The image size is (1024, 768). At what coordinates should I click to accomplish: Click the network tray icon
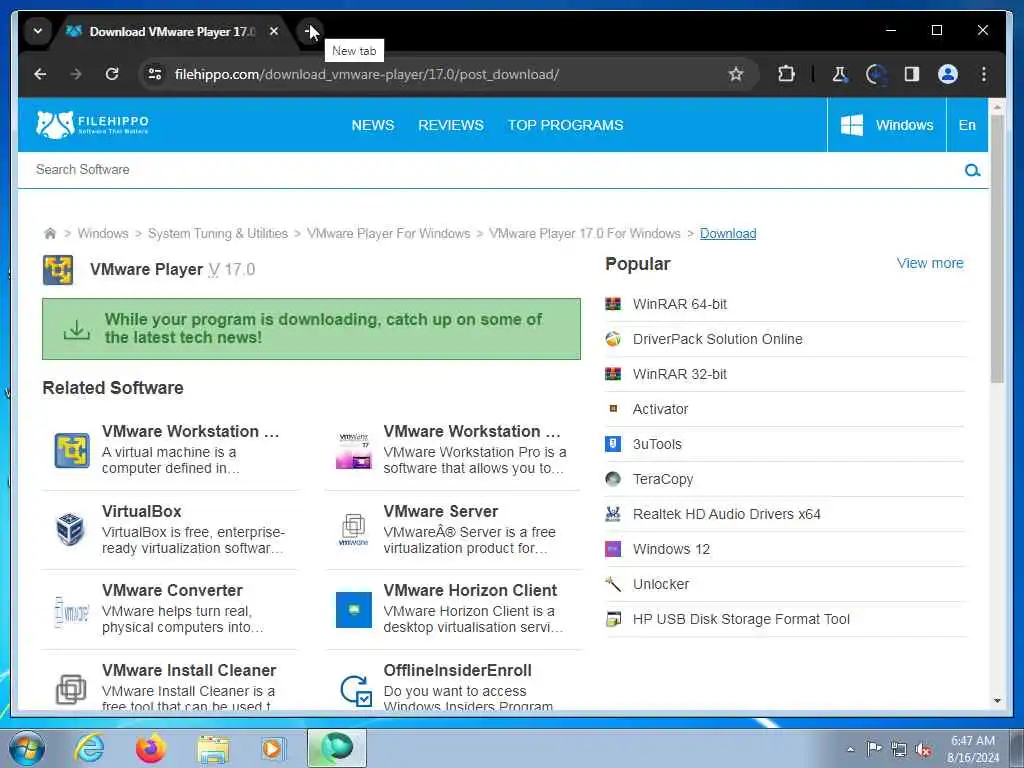click(x=899, y=750)
